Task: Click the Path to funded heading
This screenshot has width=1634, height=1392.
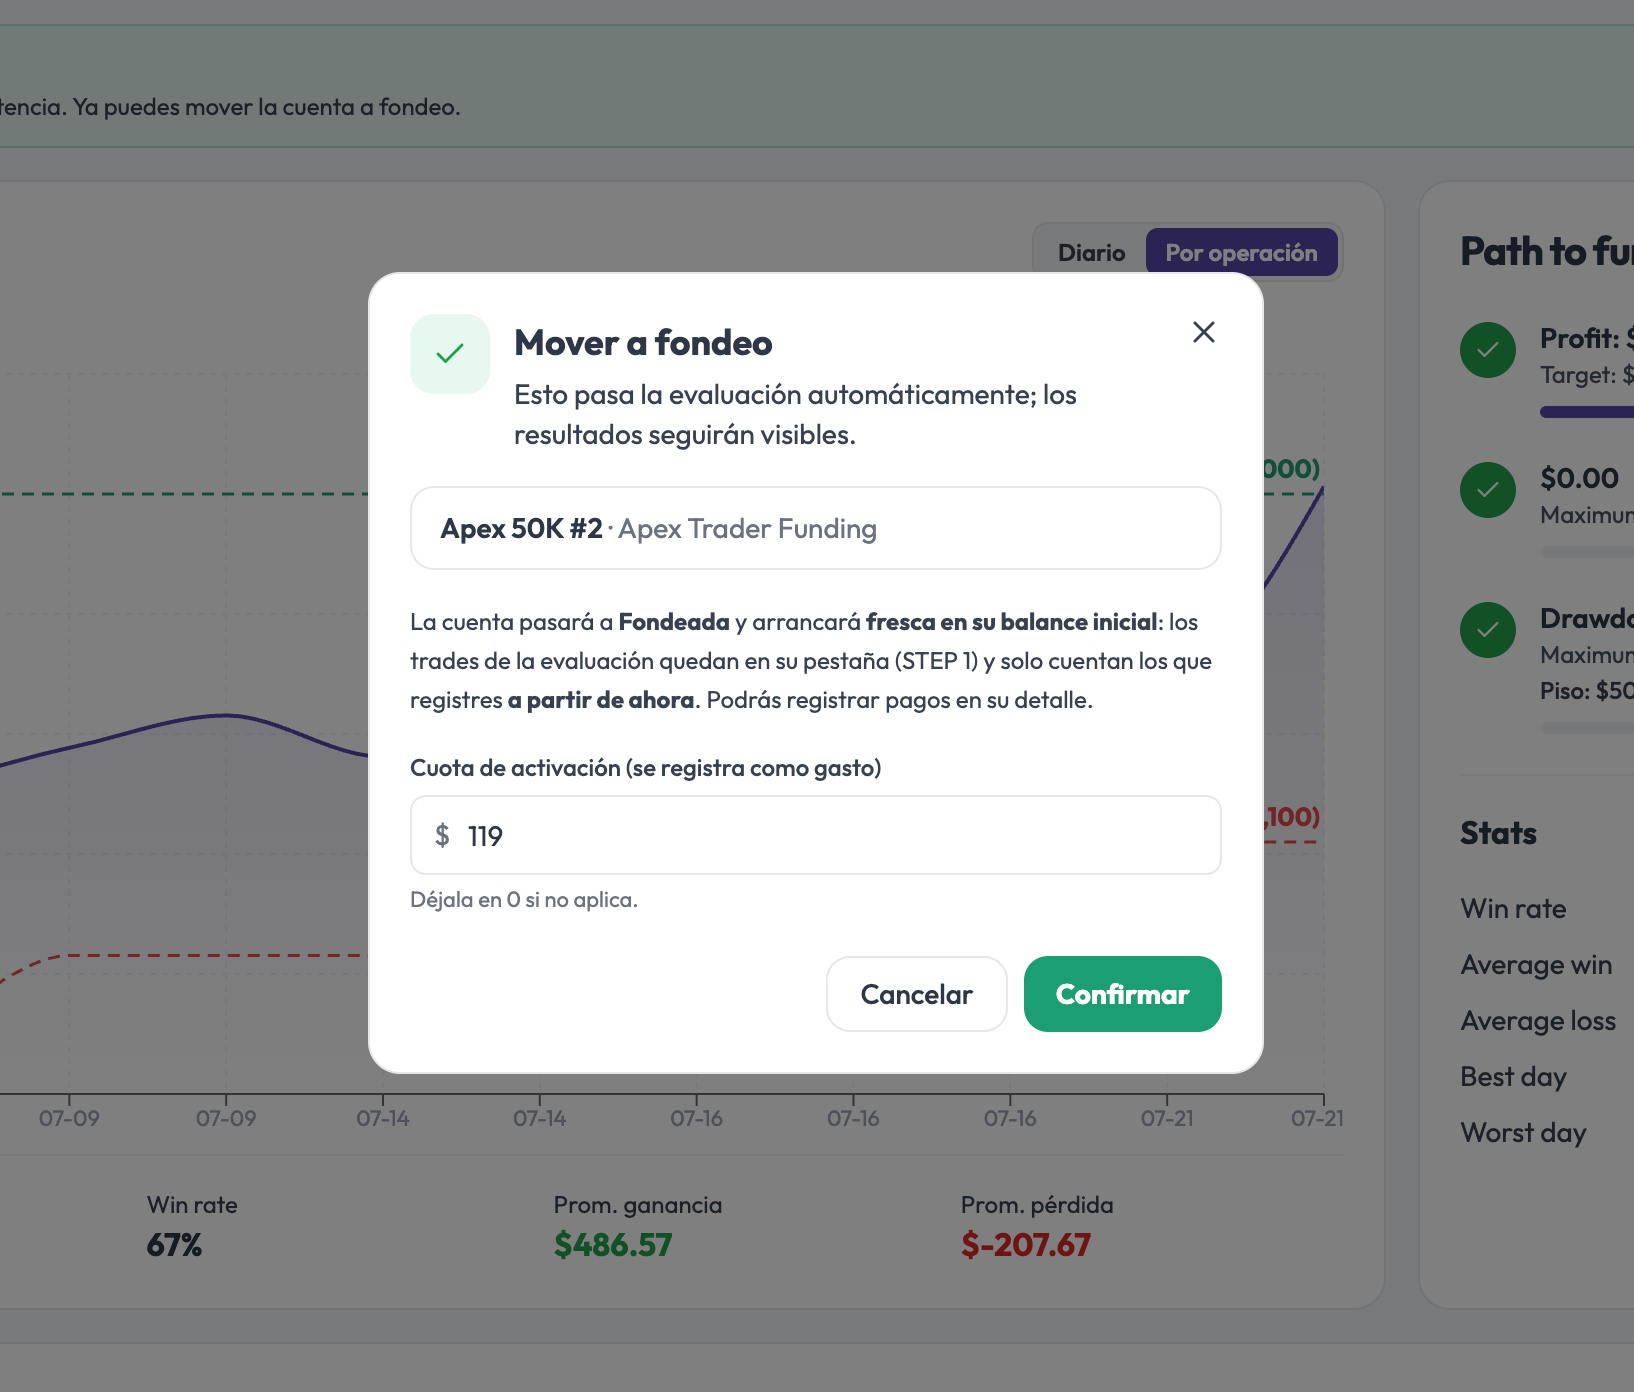Action: point(1547,252)
